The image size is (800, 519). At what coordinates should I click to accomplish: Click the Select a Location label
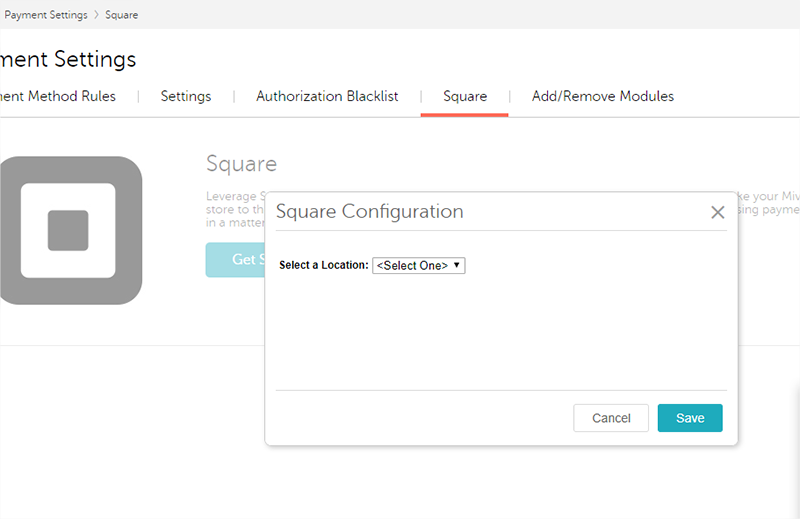323,265
